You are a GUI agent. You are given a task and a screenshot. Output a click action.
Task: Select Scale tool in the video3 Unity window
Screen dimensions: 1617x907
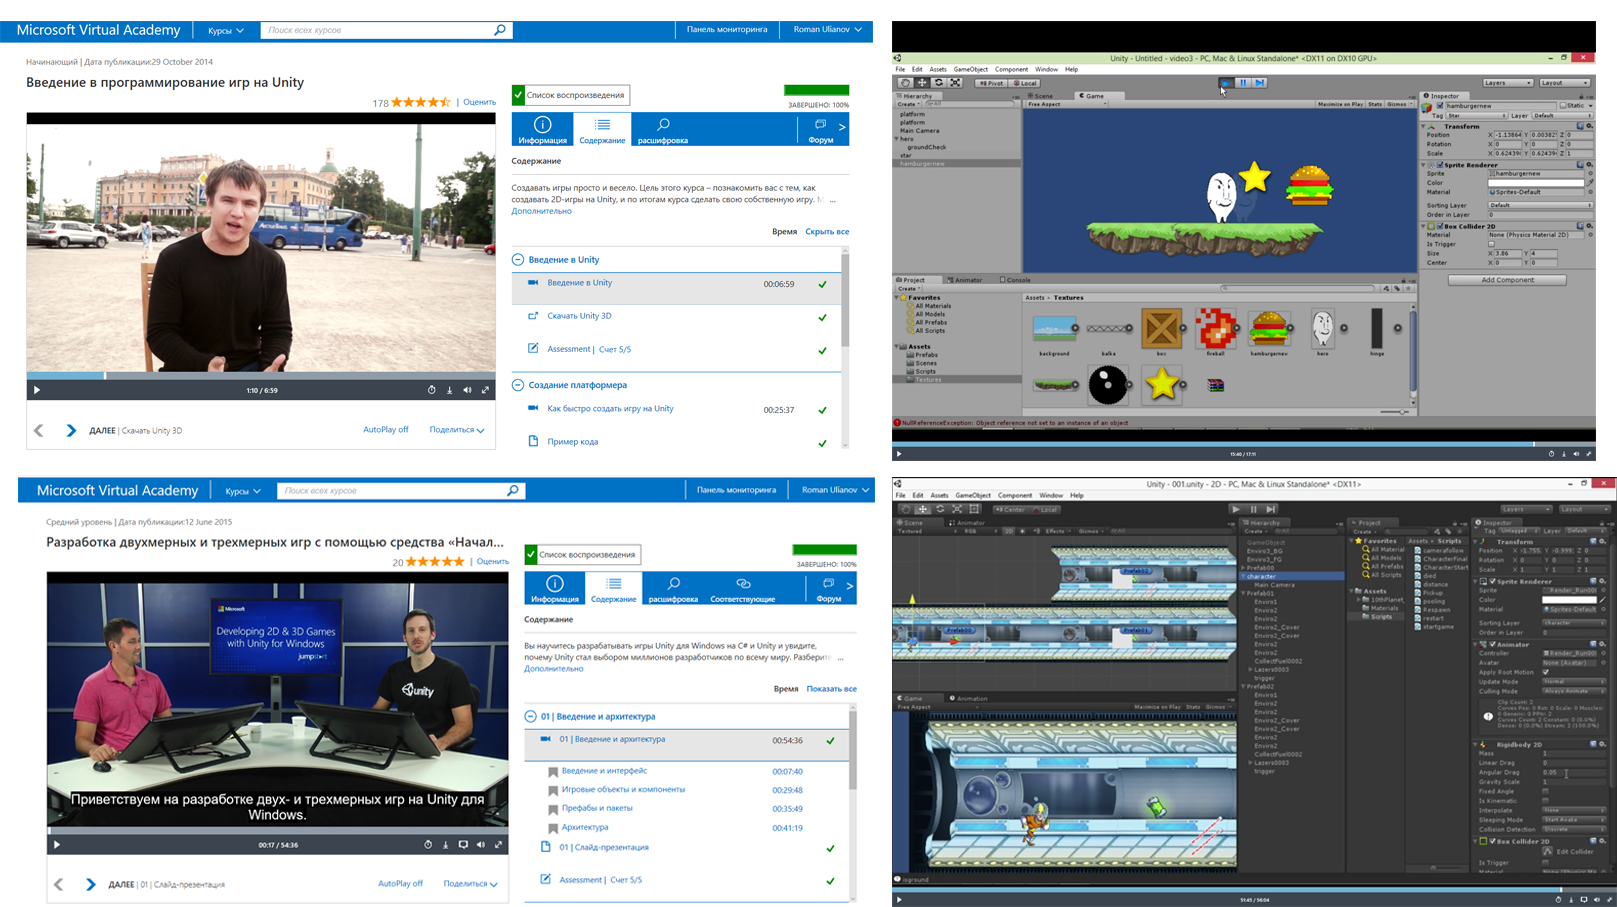pyautogui.click(x=955, y=83)
